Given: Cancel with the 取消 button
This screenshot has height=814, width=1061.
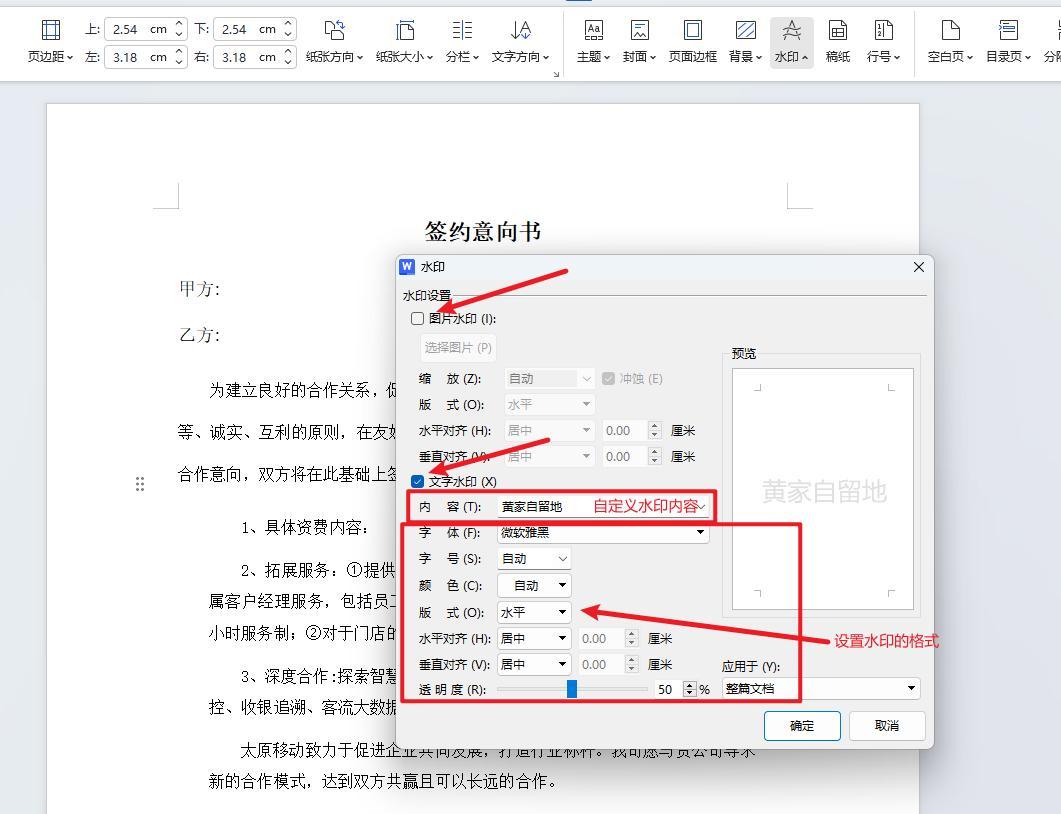Looking at the screenshot, I should [x=886, y=726].
